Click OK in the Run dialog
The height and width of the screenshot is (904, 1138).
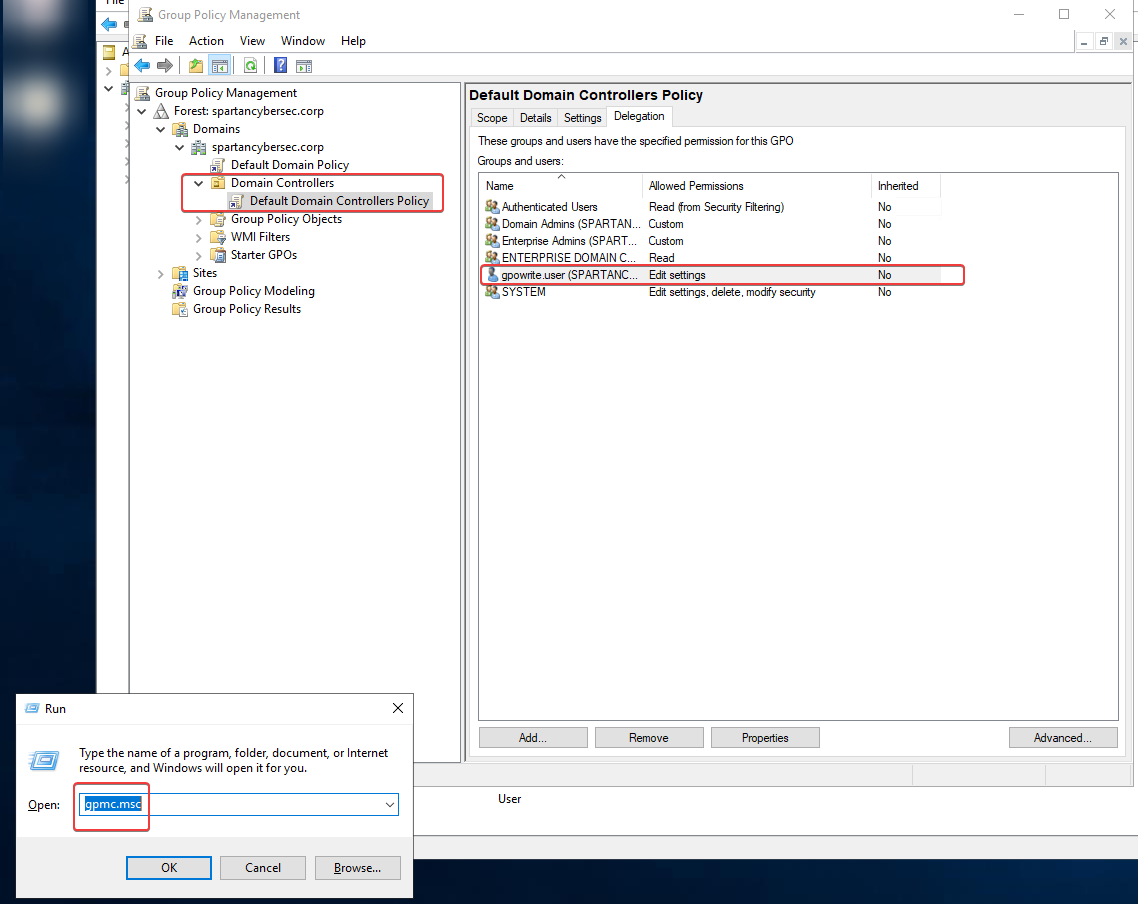click(x=169, y=868)
